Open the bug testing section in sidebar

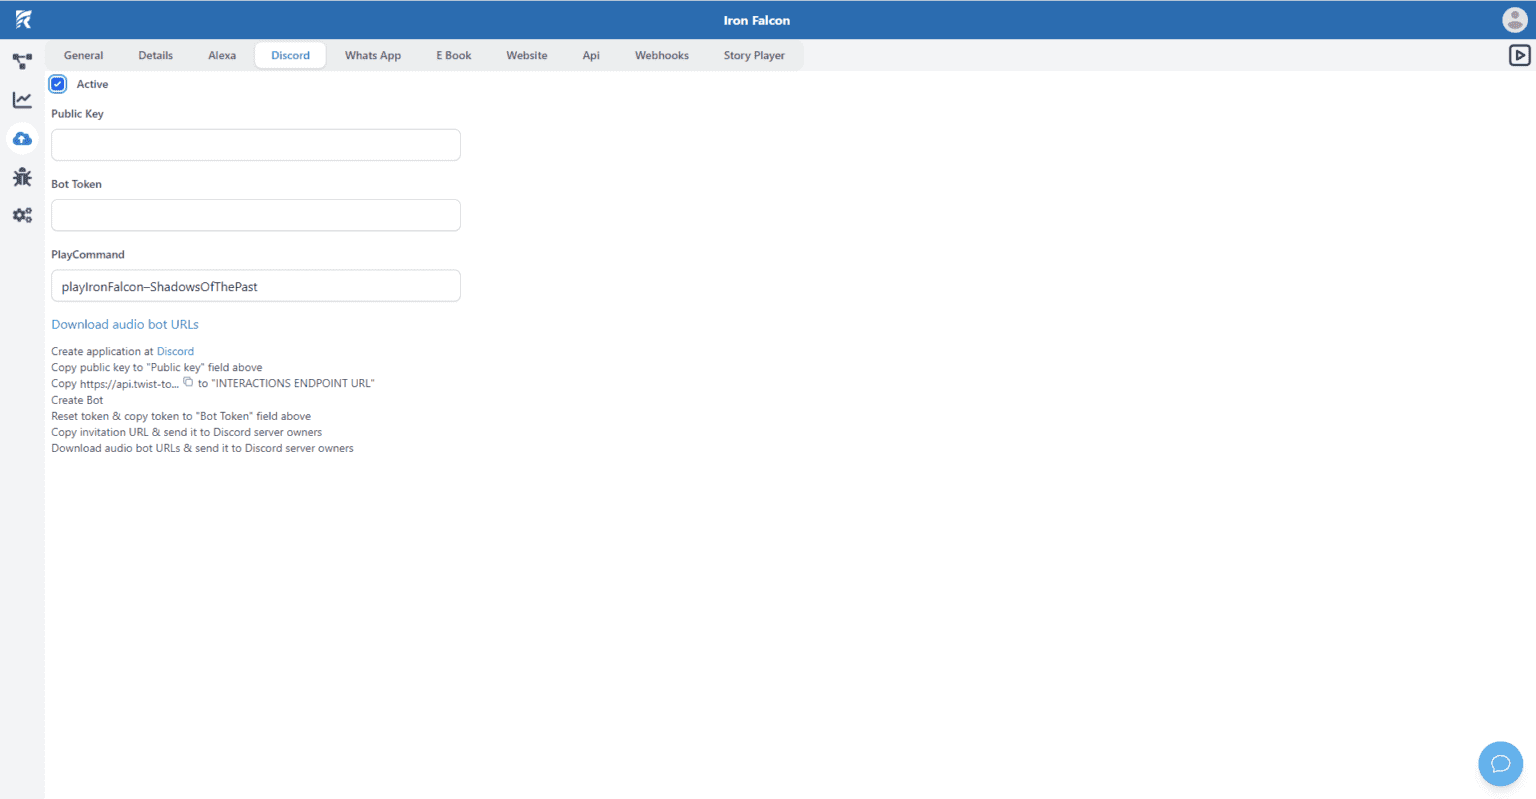click(x=22, y=177)
